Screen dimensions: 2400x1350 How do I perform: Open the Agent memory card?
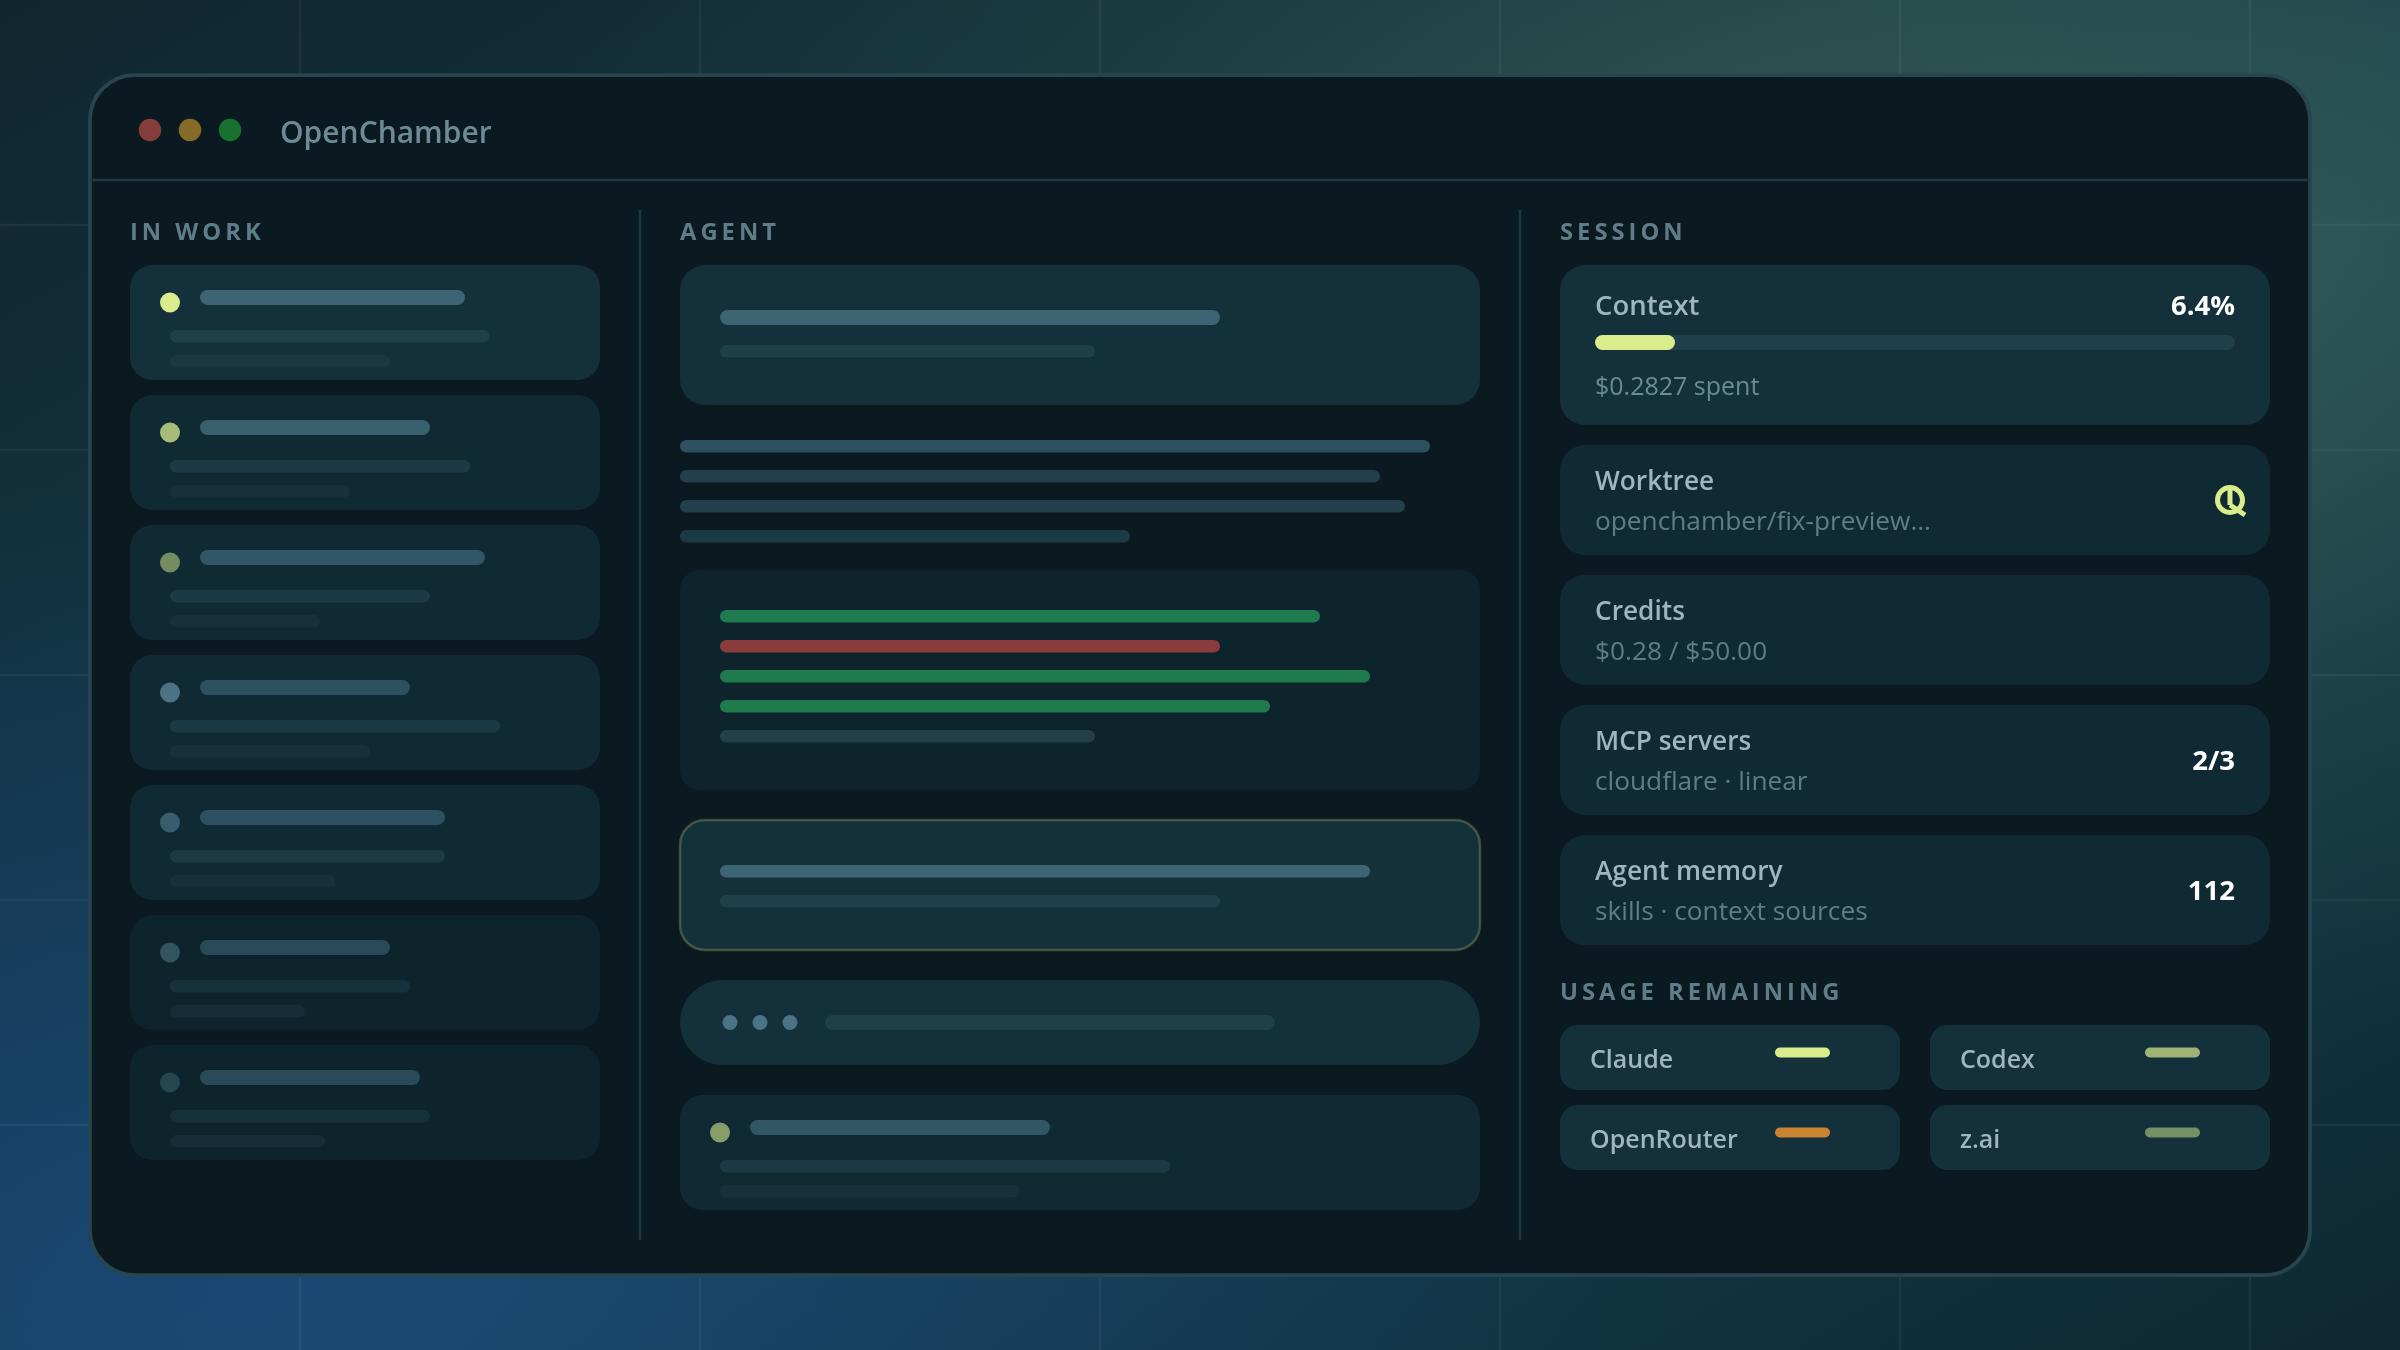click(1914, 890)
